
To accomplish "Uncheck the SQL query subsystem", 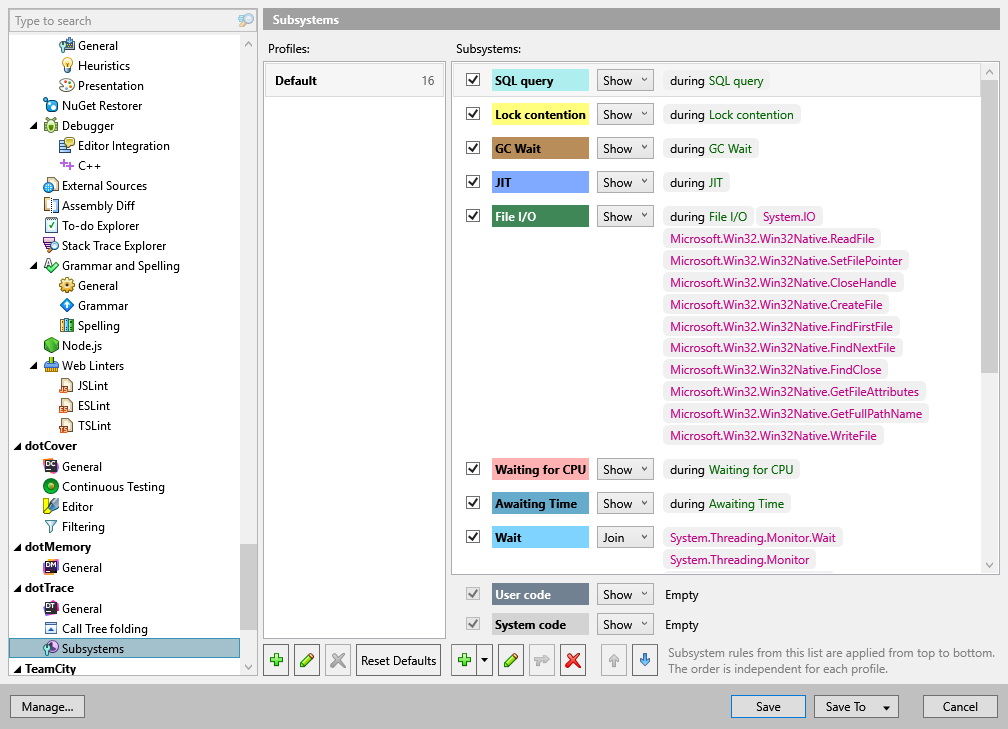I will 472,80.
